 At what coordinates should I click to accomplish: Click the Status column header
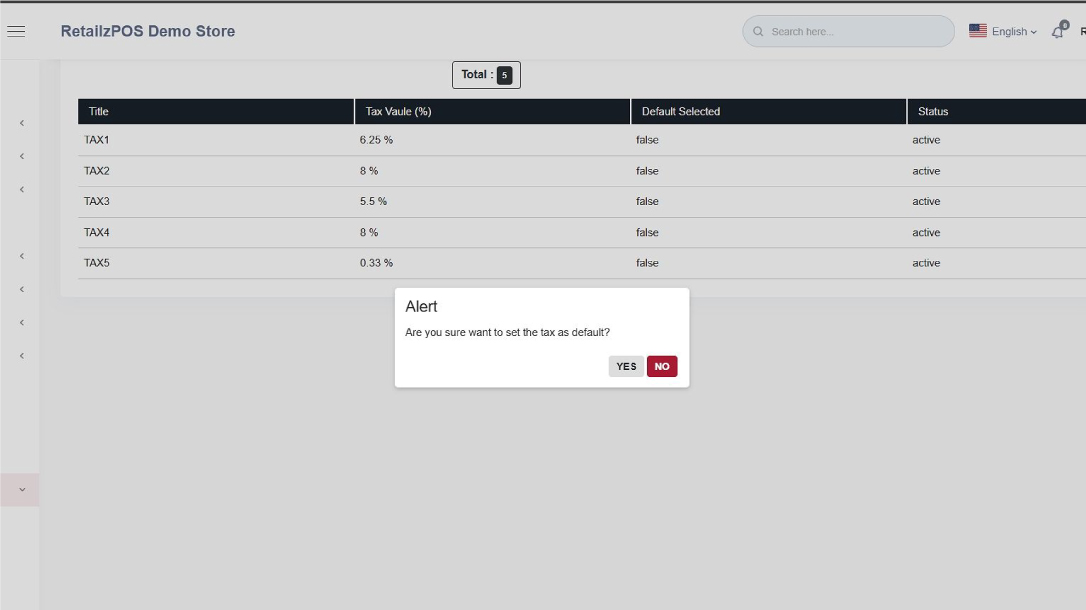coord(932,111)
